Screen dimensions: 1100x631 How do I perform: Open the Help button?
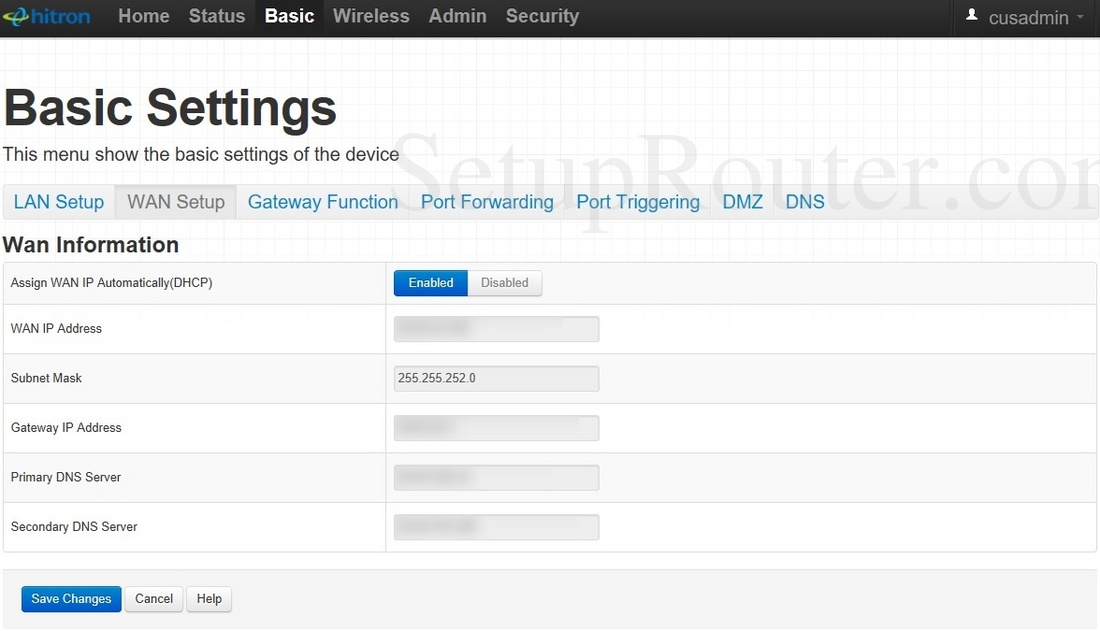click(x=209, y=599)
